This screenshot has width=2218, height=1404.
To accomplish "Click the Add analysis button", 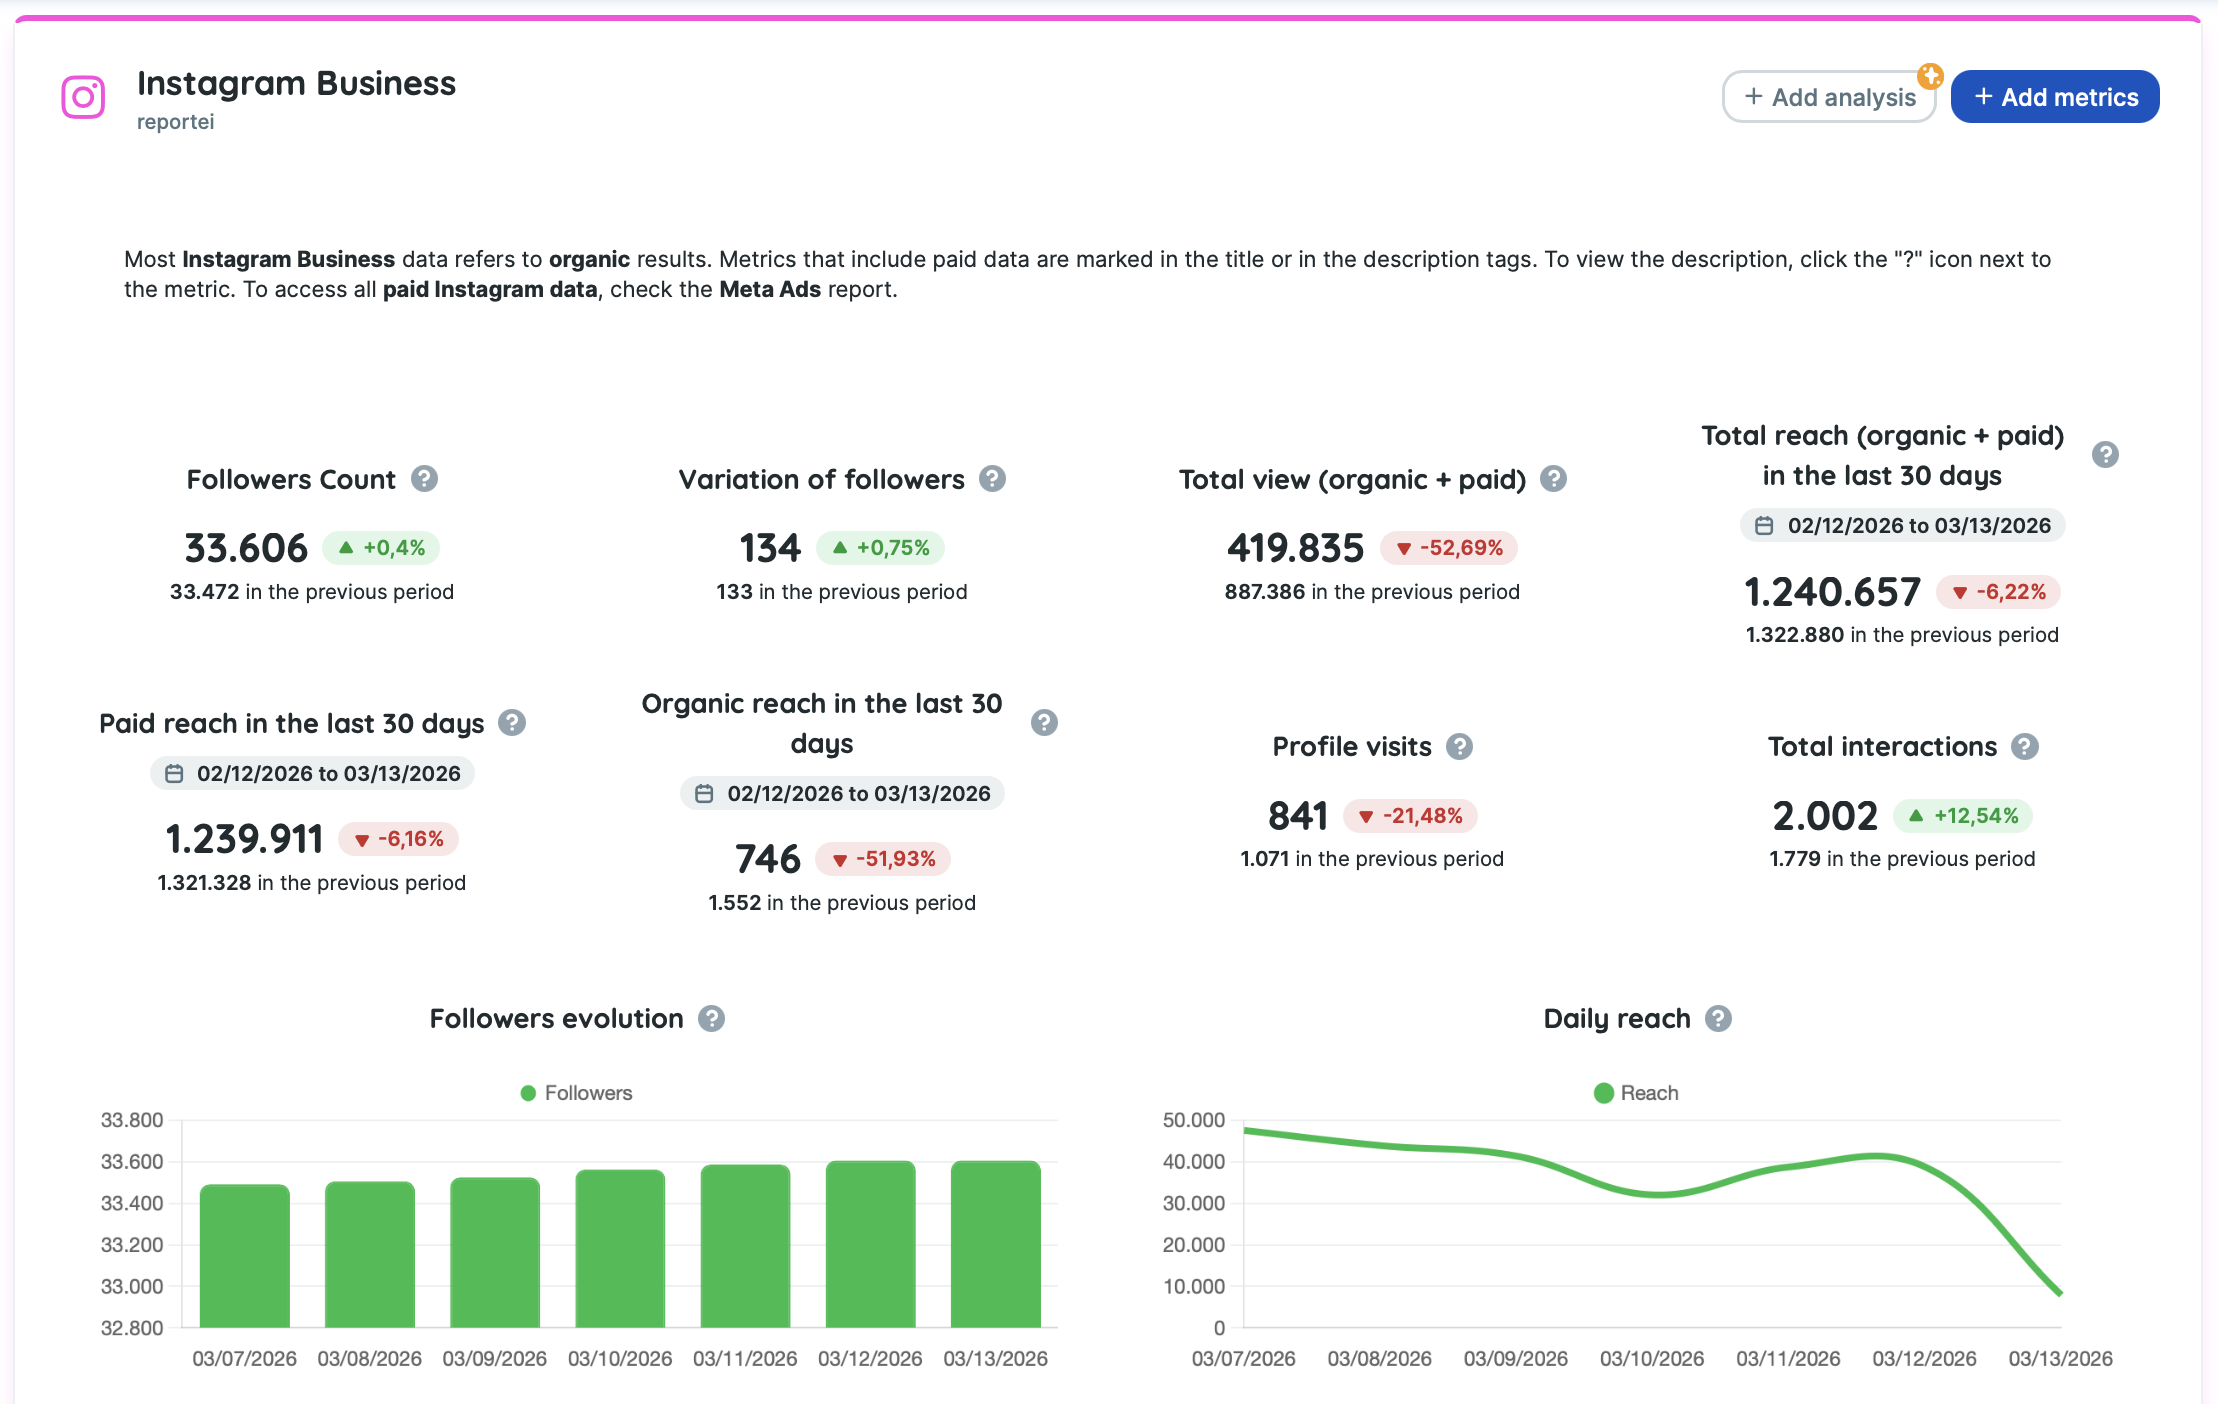I will (x=1829, y=97).
